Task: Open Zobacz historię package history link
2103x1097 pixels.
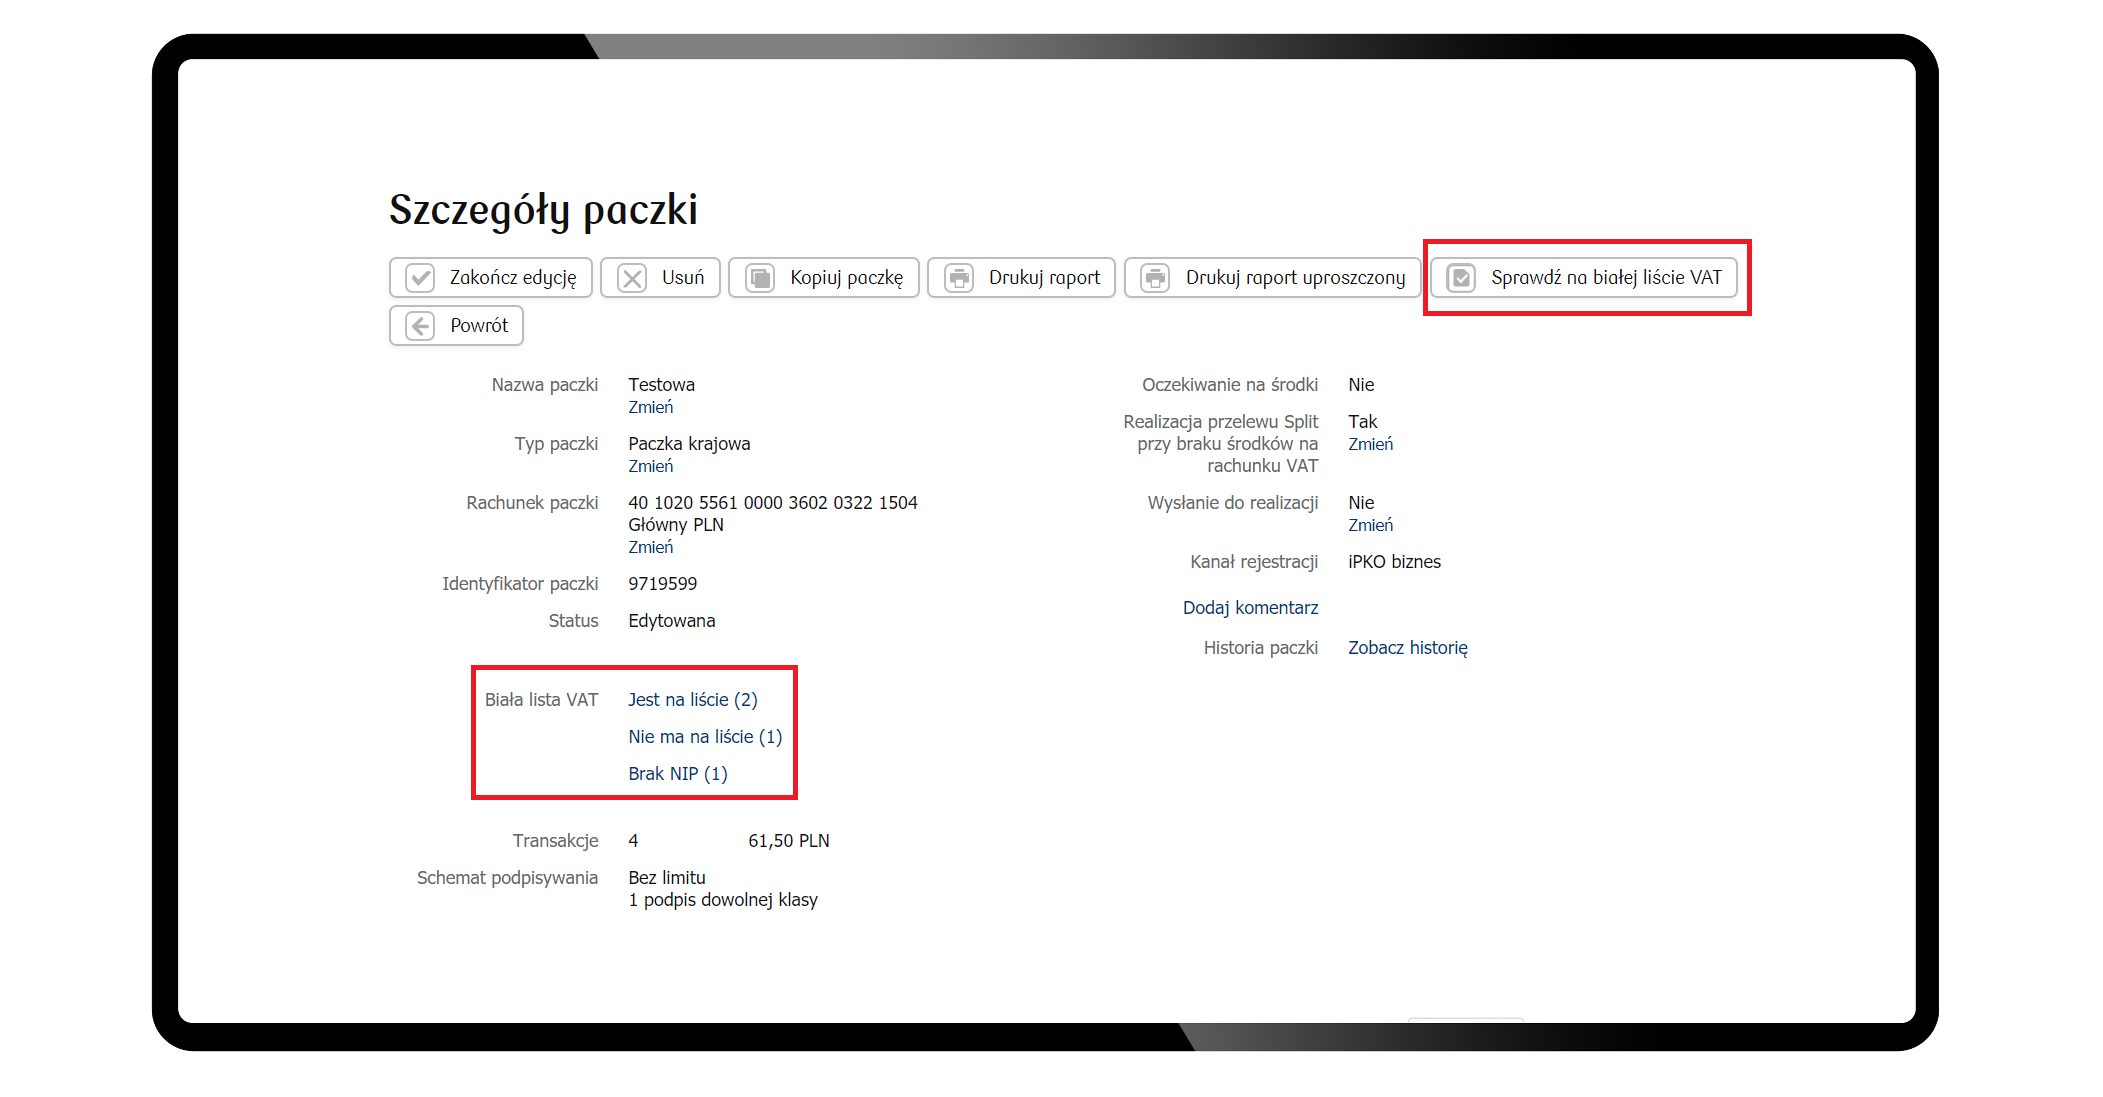Action: click(x=1407, y=648)
